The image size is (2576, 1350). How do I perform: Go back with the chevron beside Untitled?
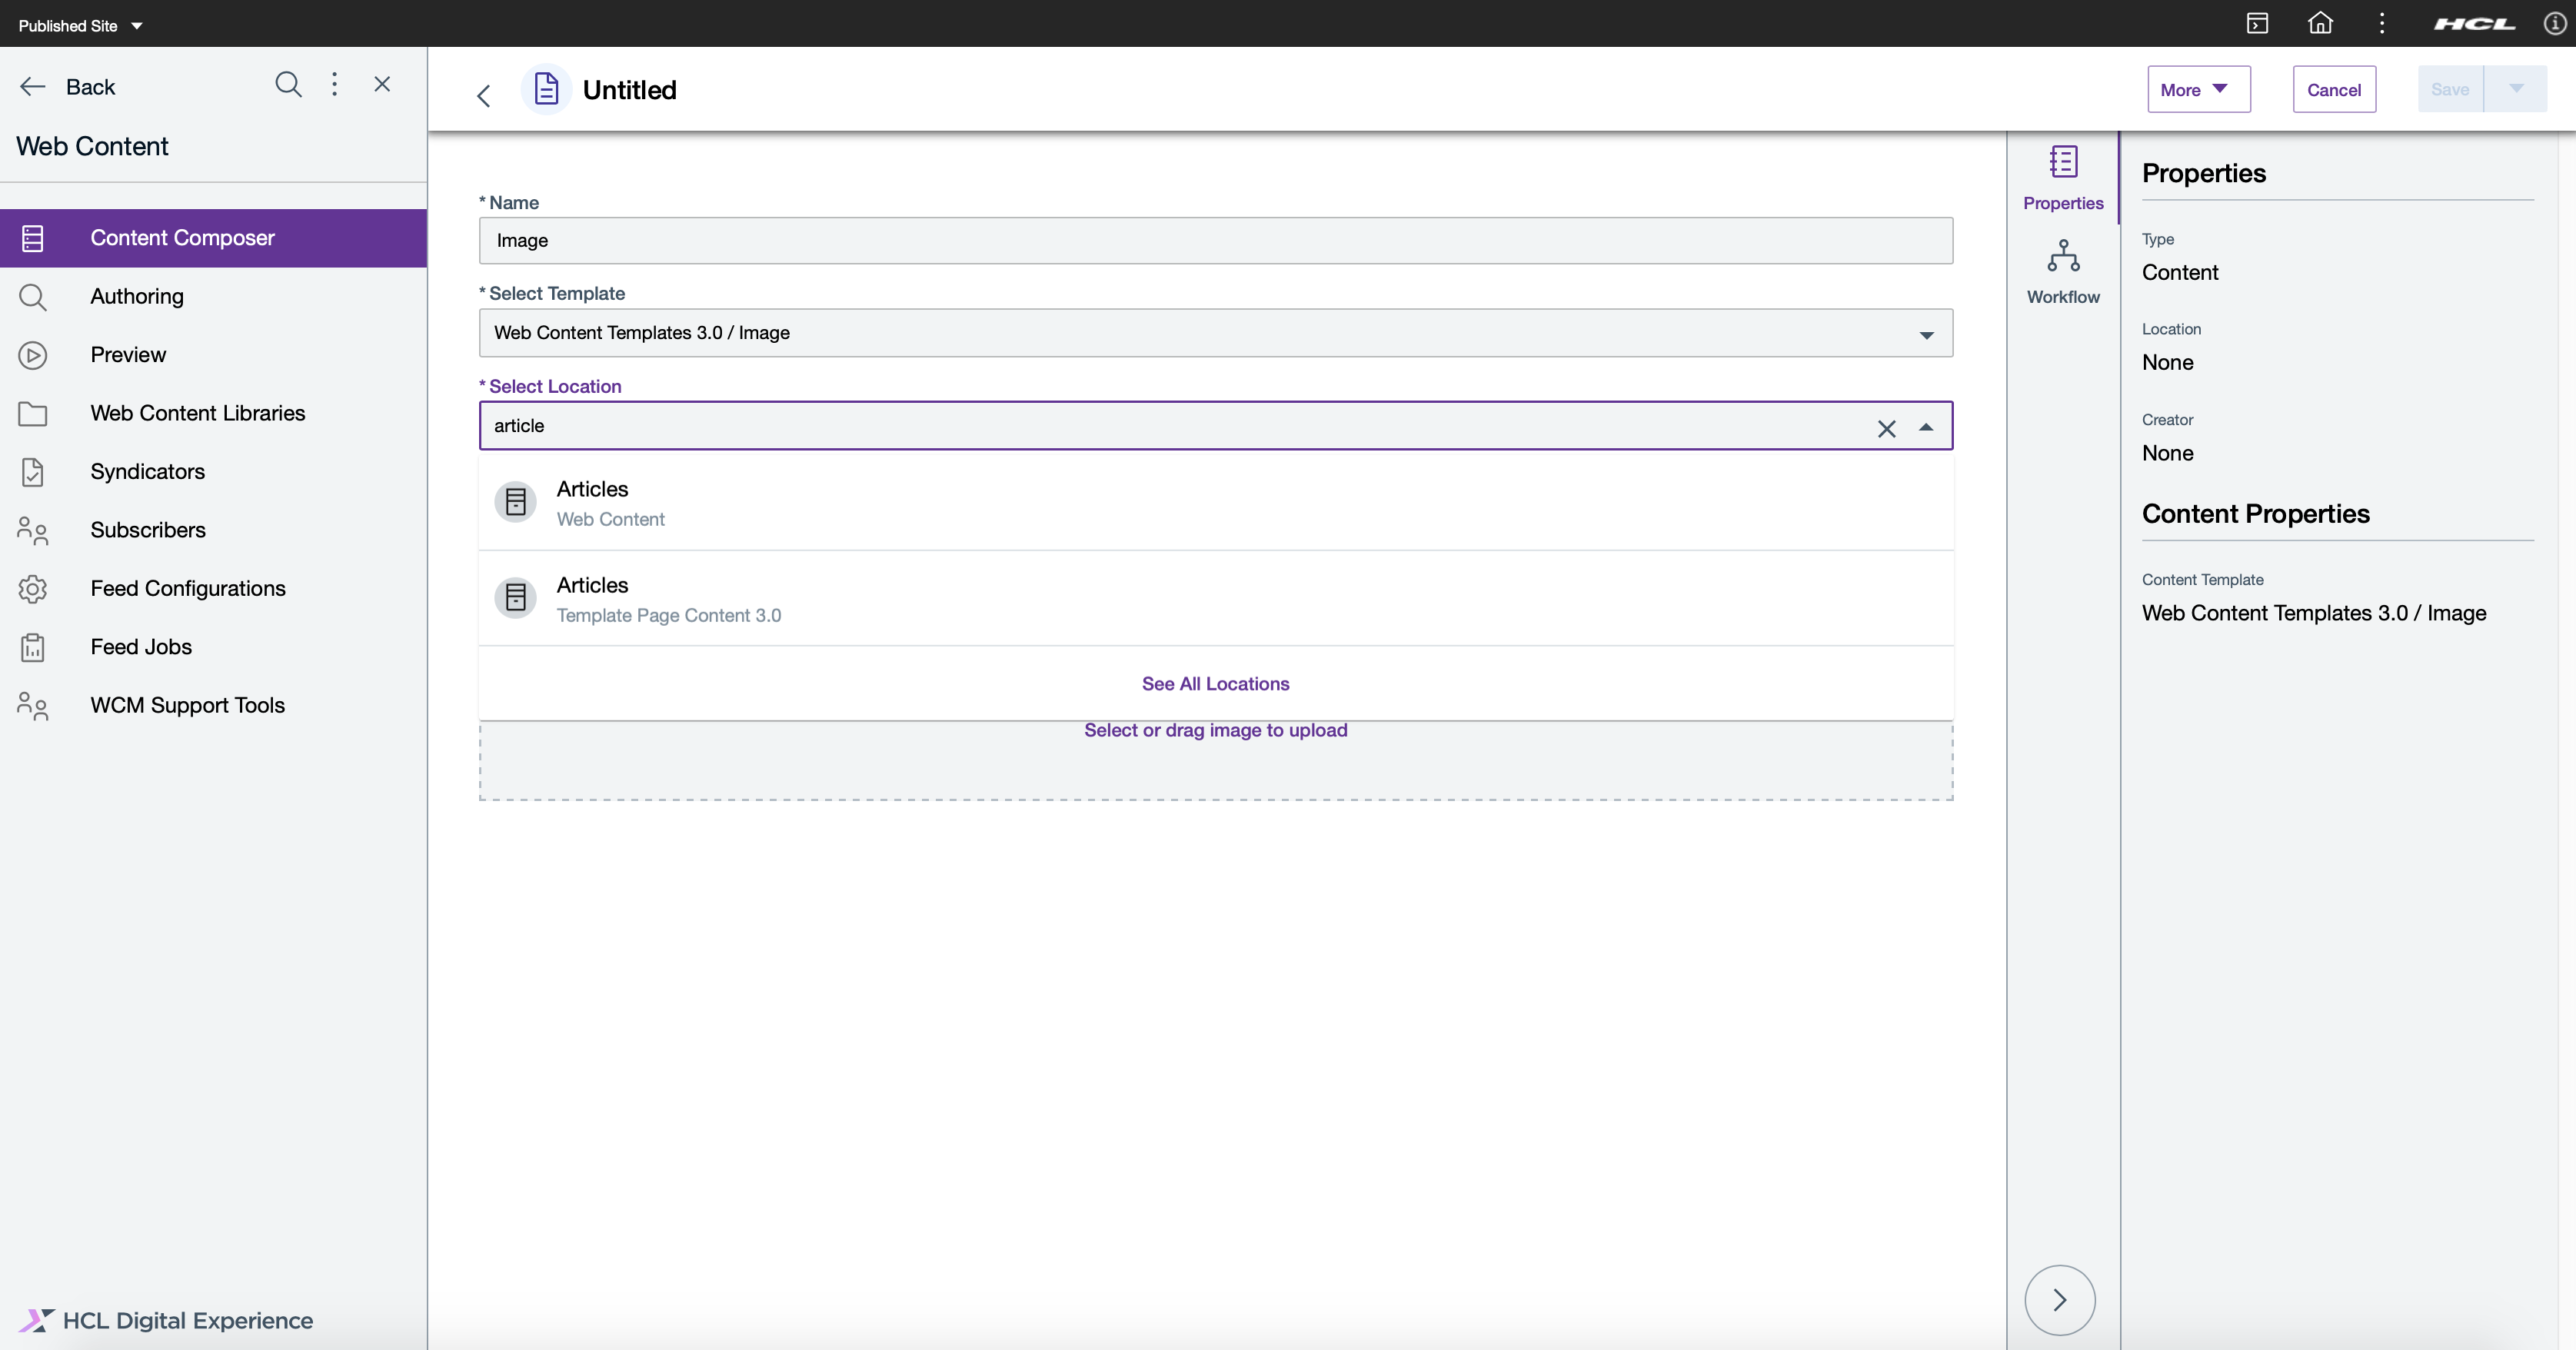pos(484,95)
